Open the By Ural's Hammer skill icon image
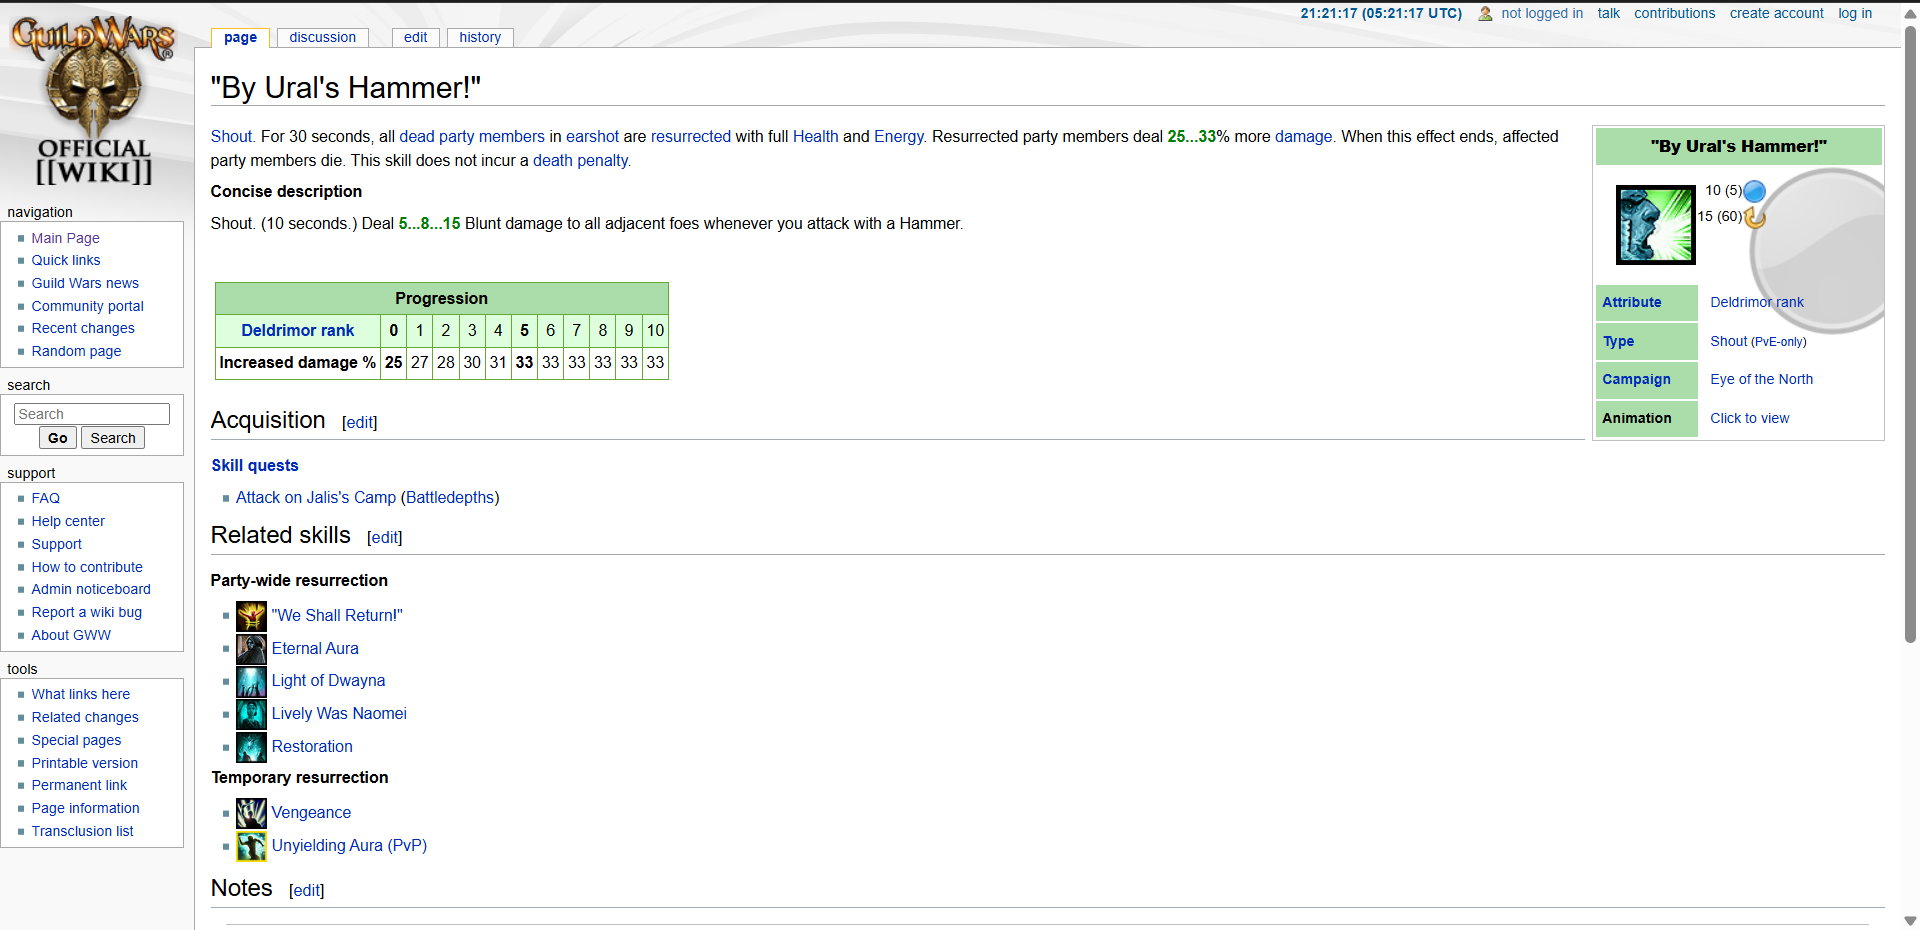The height and width of the screenshot is (930, 1920). point(1656,225)
